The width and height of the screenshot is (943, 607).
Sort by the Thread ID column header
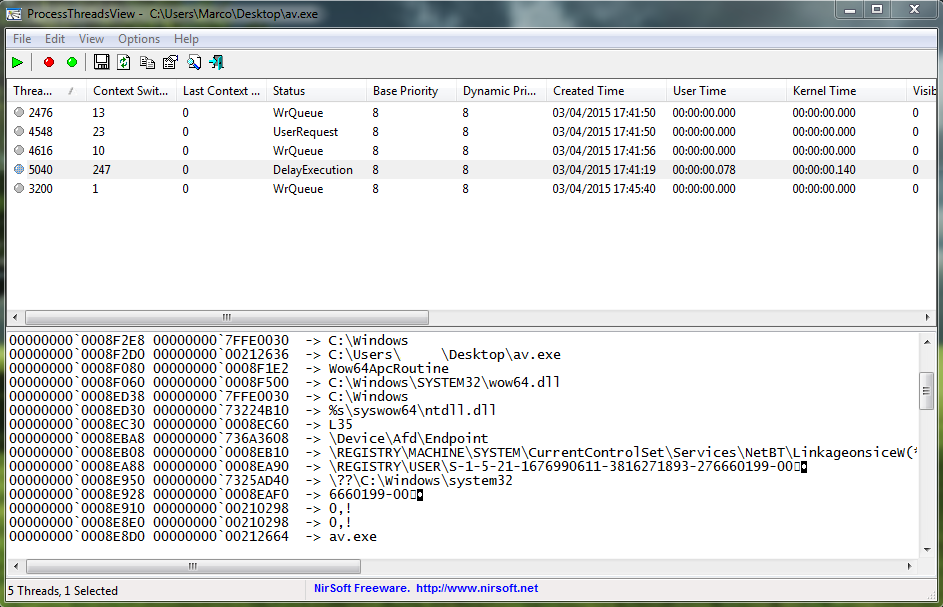click(x=46, y=91)
